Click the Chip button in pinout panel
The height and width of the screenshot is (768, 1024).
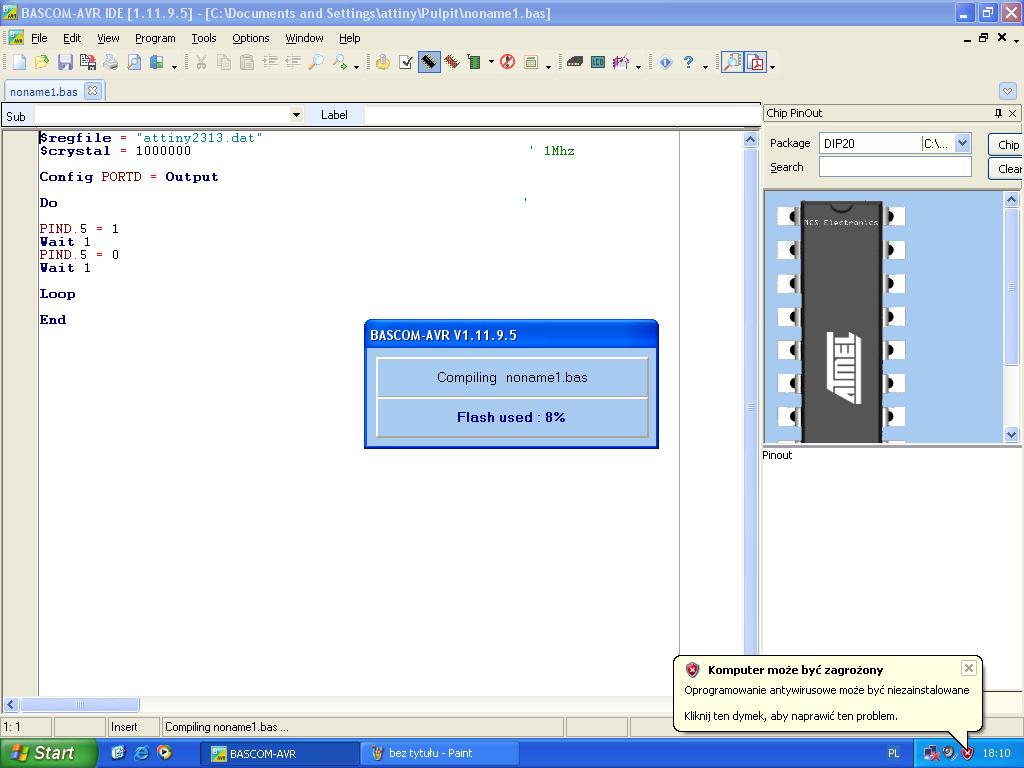pyautogui.click(x=1008, y=144)
